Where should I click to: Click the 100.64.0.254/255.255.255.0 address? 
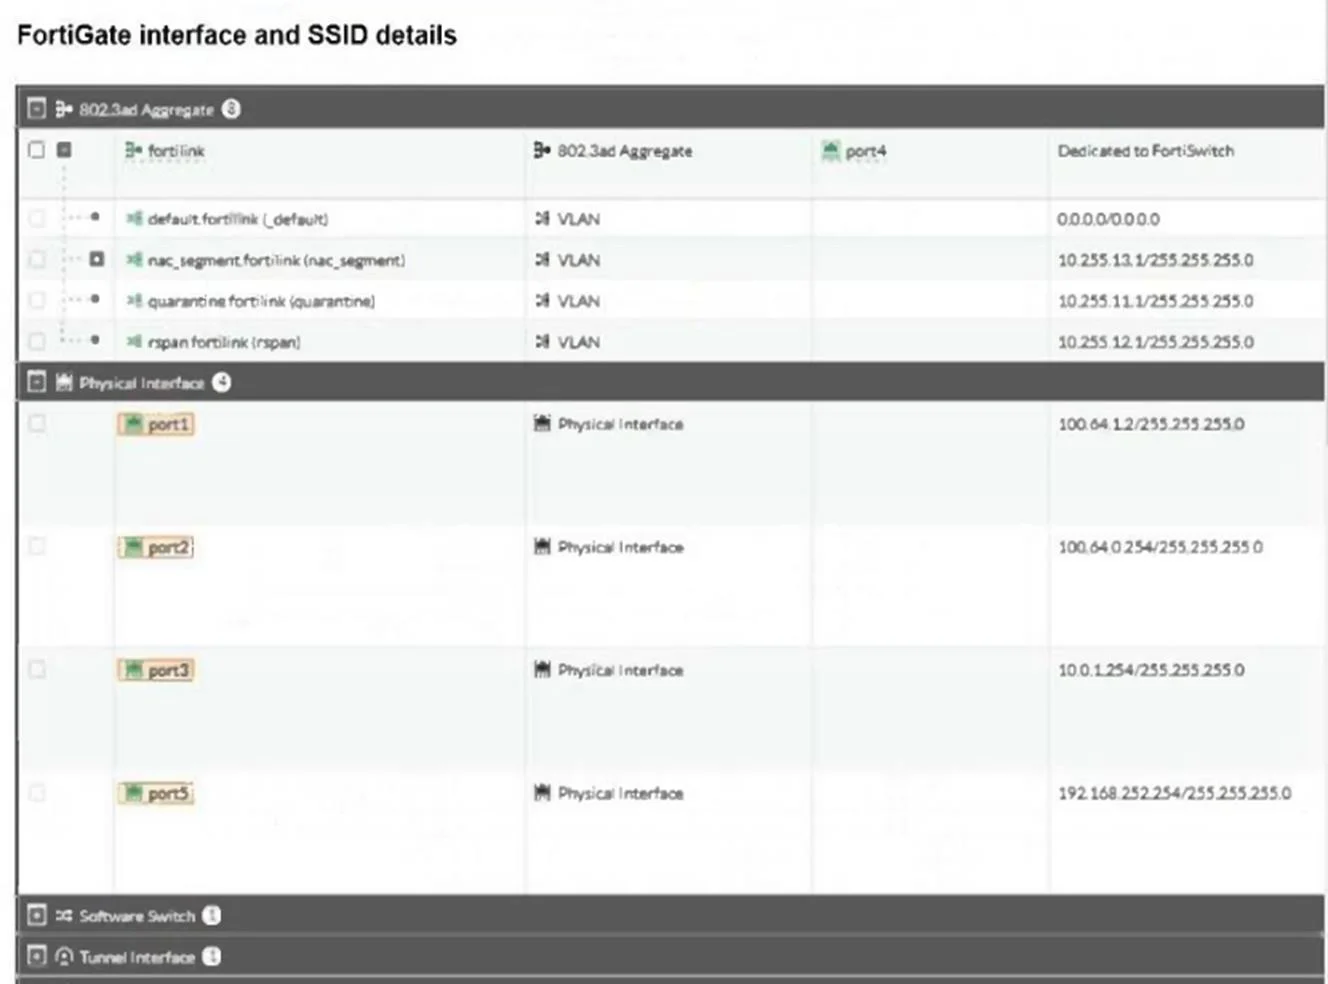coord(1160,547)
